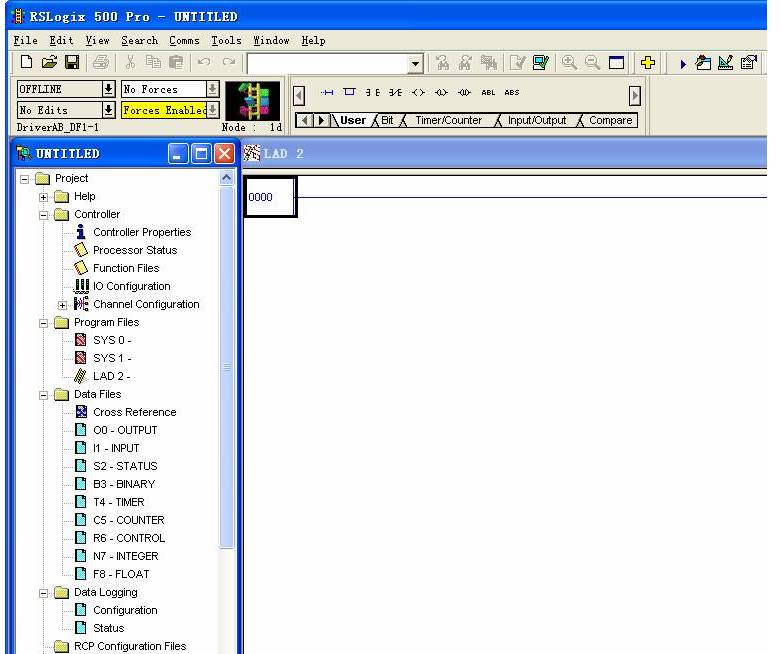Open the No Edits dropdown arrow

(x=108, y=110)
